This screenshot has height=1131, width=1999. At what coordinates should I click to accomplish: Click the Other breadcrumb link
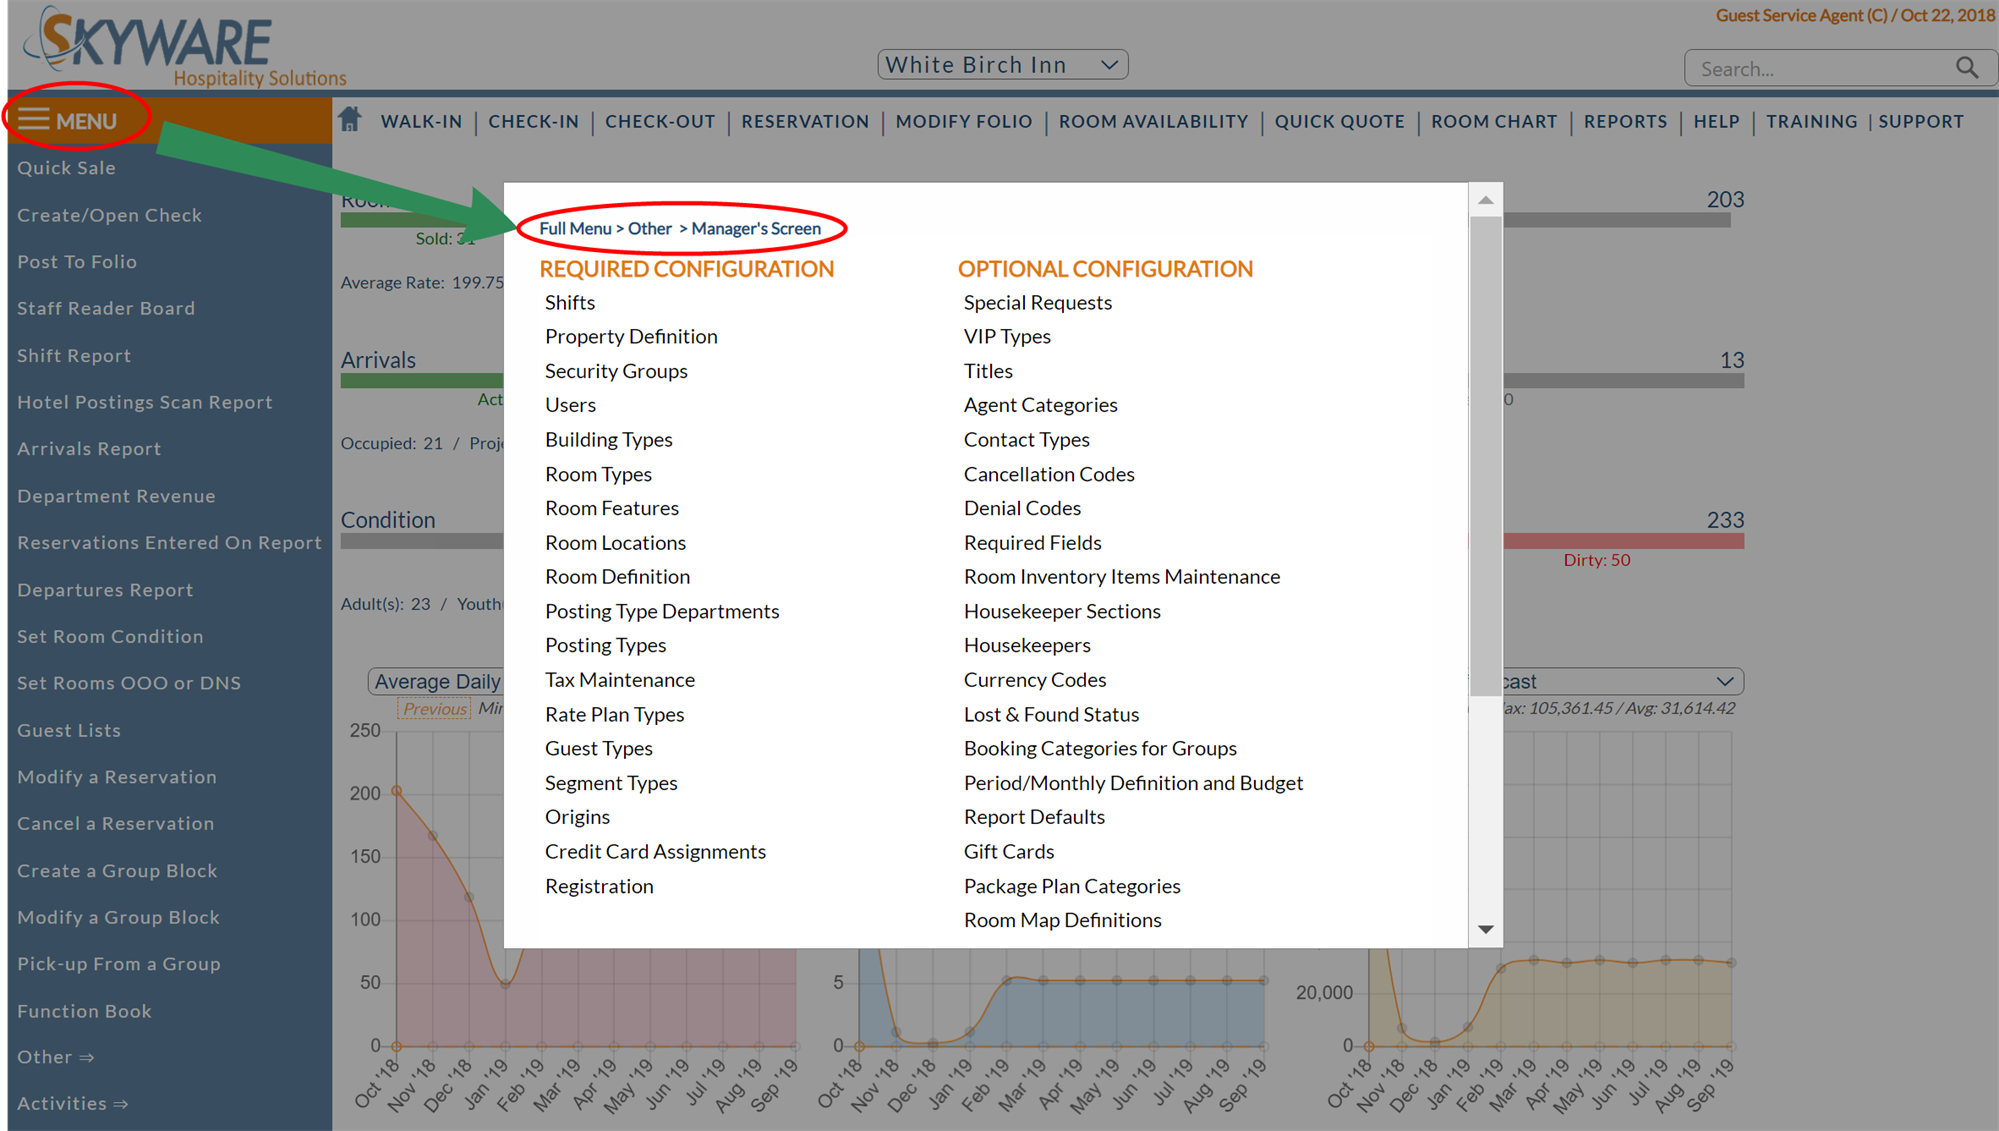(x=650, y=228)
